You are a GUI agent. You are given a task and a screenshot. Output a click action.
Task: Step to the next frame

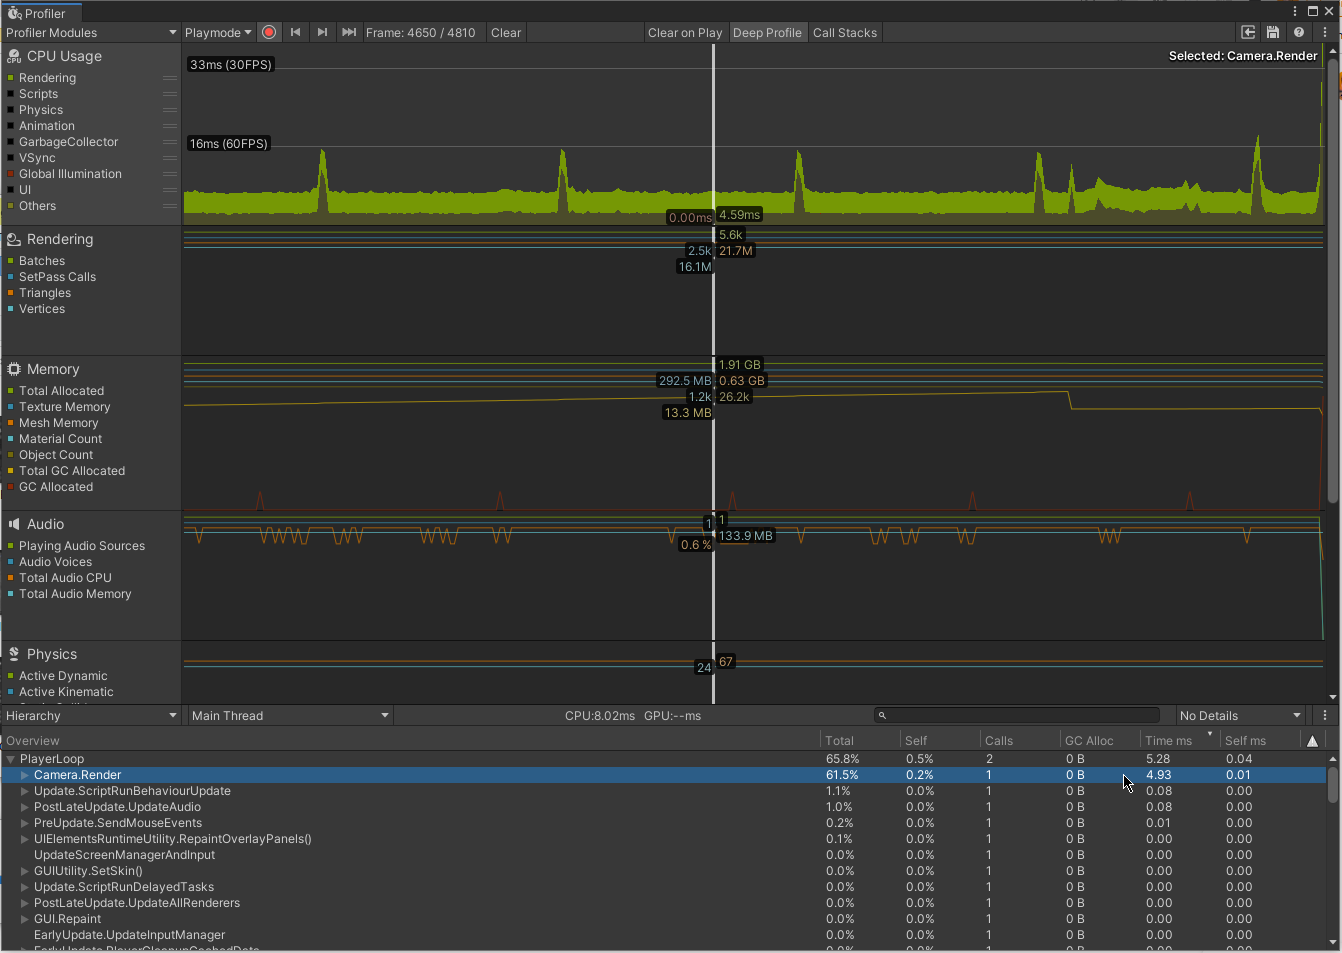pyautogui.click(x=322, y=32)
